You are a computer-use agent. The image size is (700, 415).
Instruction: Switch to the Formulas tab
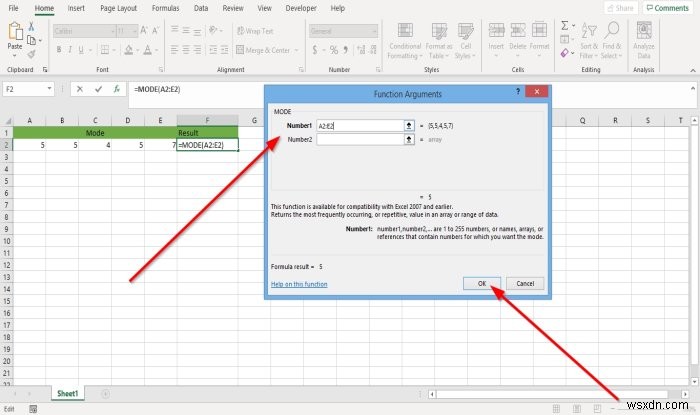166,8
